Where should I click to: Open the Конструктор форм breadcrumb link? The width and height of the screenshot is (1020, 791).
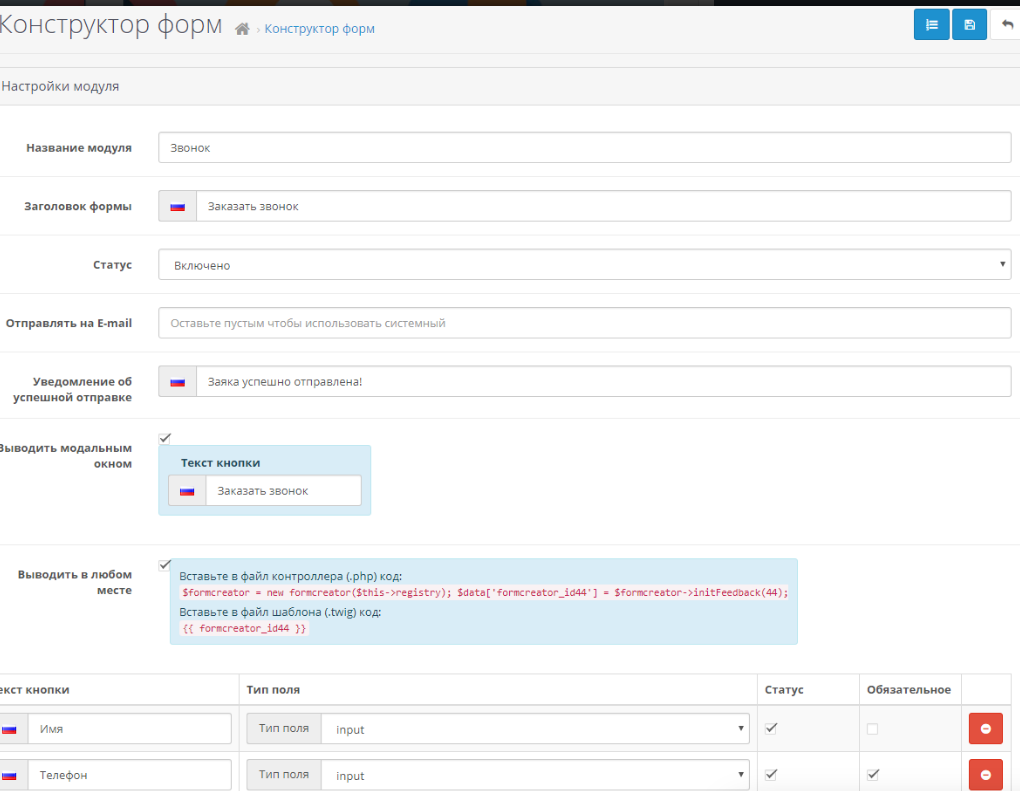(x=319, y=29)
